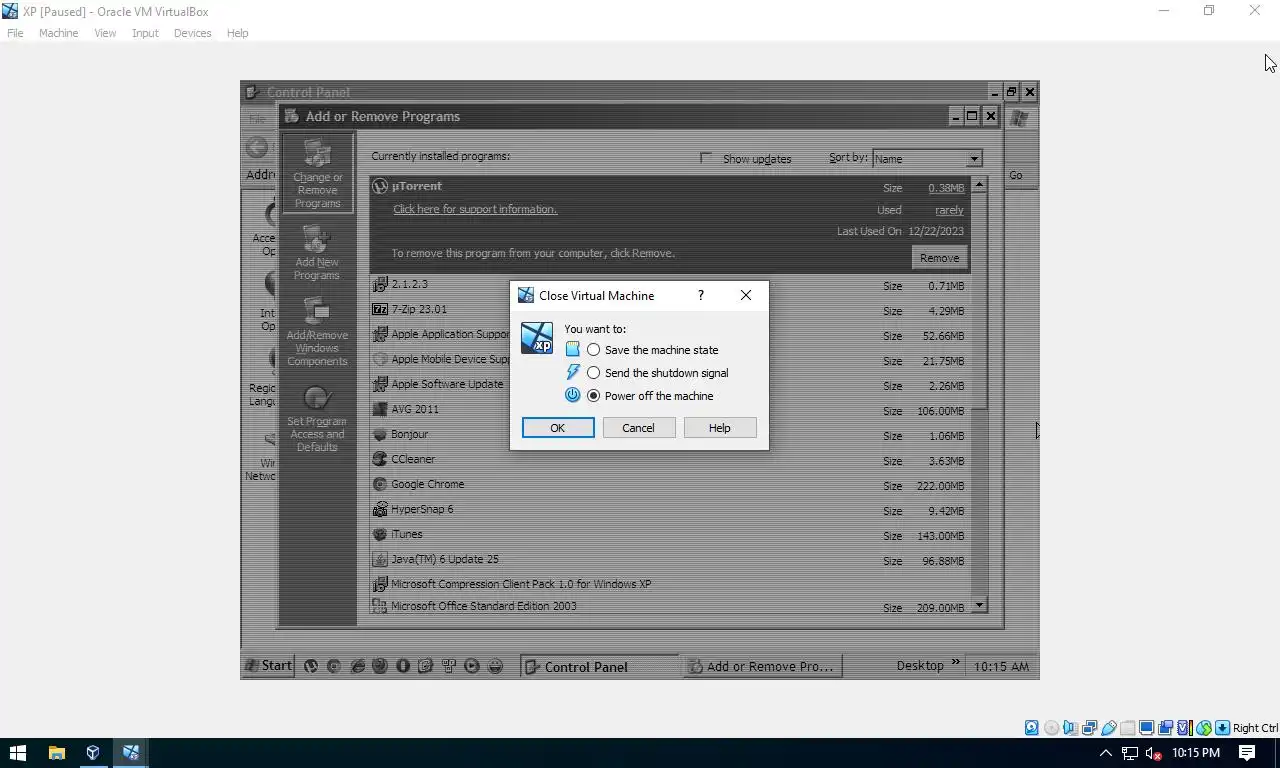The width and height of the screenshot is (1280, 768).
Task: Toggle the Show updates checkbox
Action: point(706,158)
